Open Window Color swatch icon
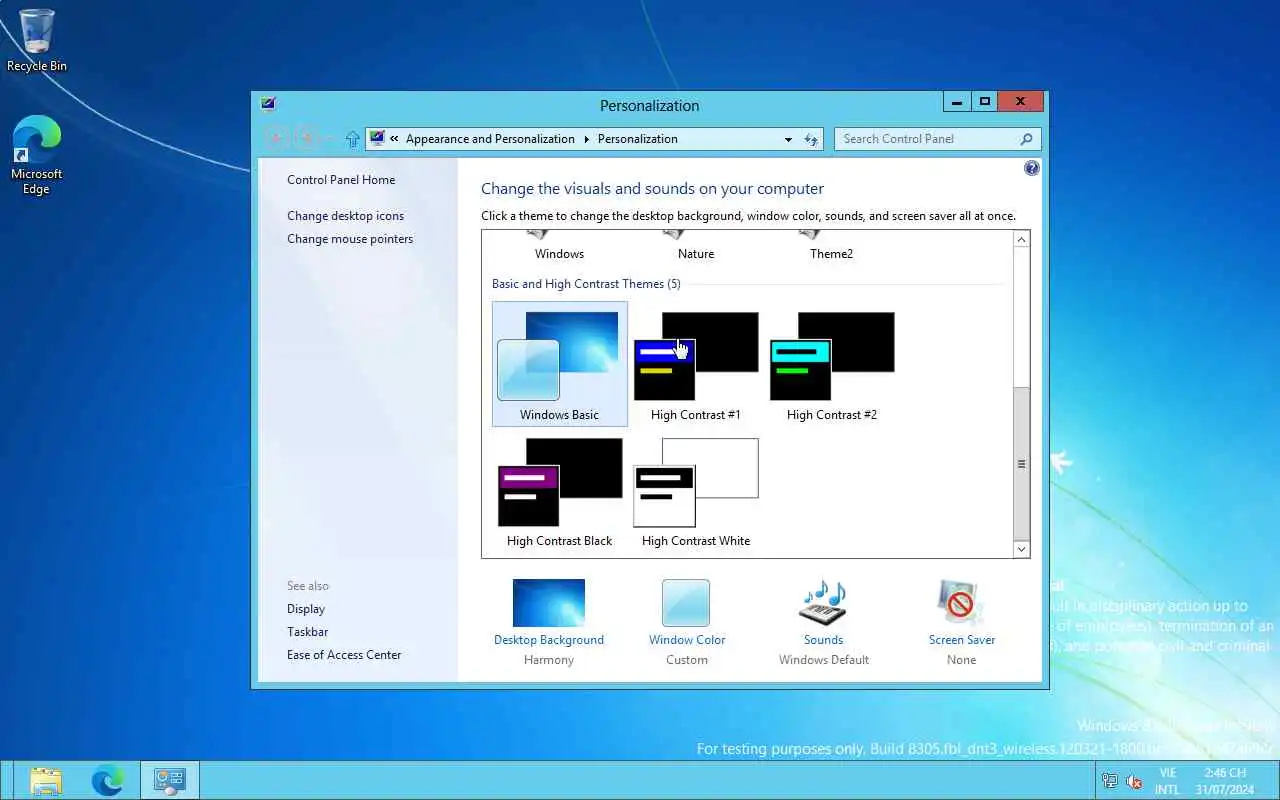The image size is (1280, 800). 686,603
